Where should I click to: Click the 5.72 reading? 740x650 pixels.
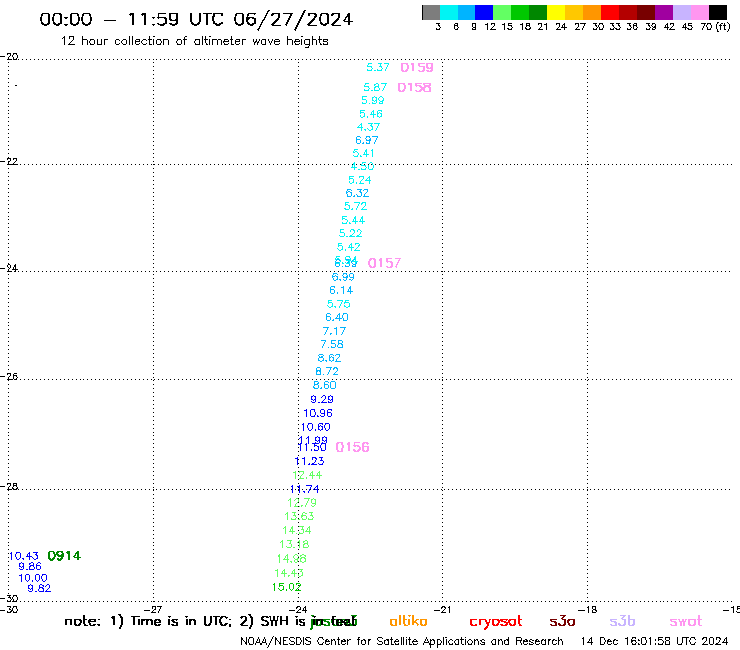tap(355, 206)
